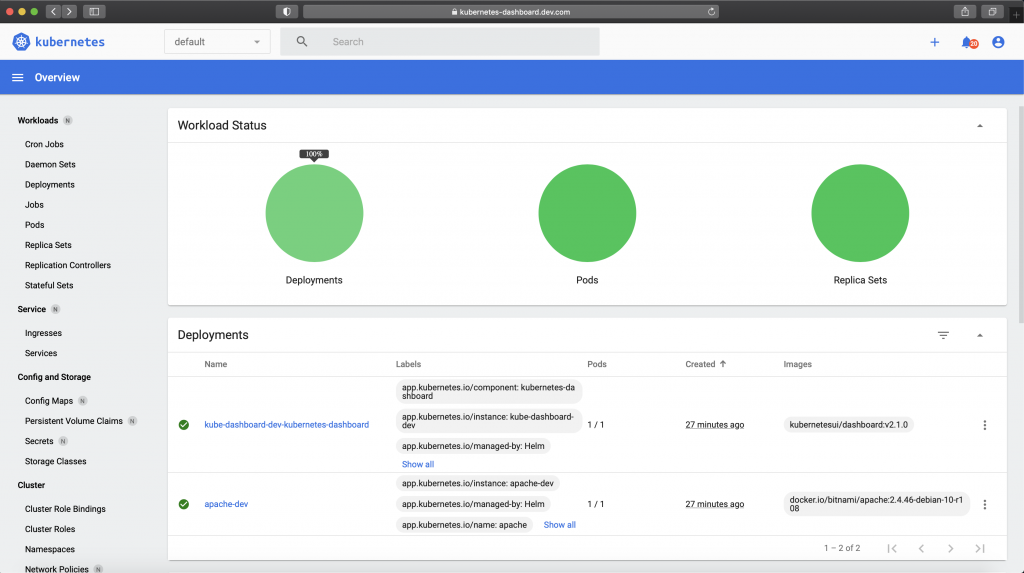Open Replication Controllers in sidebar
The width and height of the screenshot is (1024, 573).
click(68, 265)
